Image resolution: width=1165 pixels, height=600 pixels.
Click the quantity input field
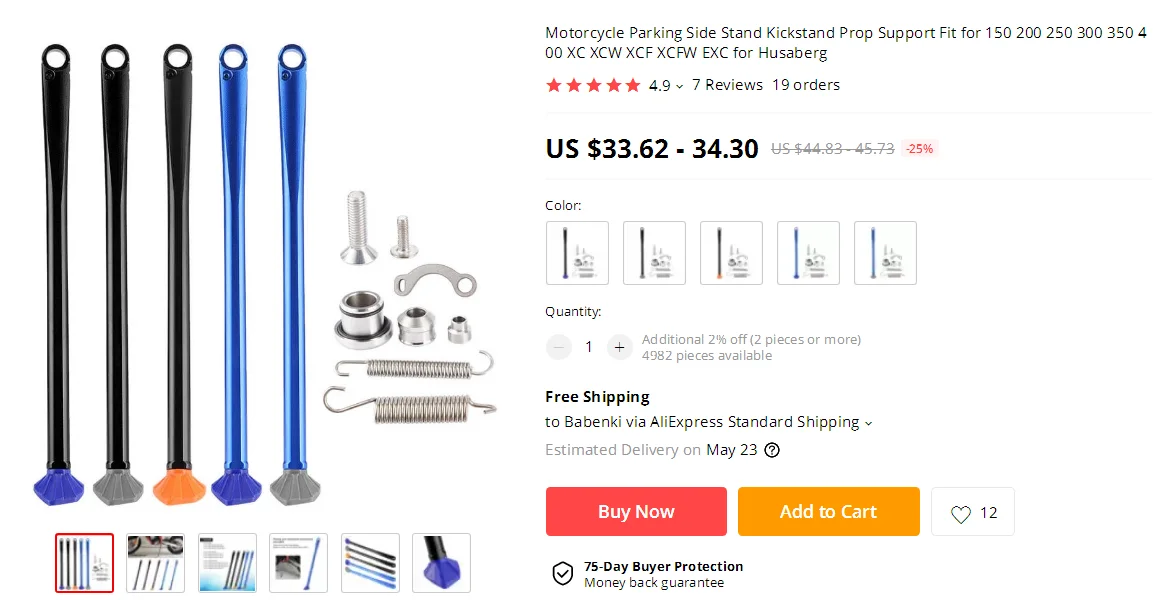coord(589,347)
